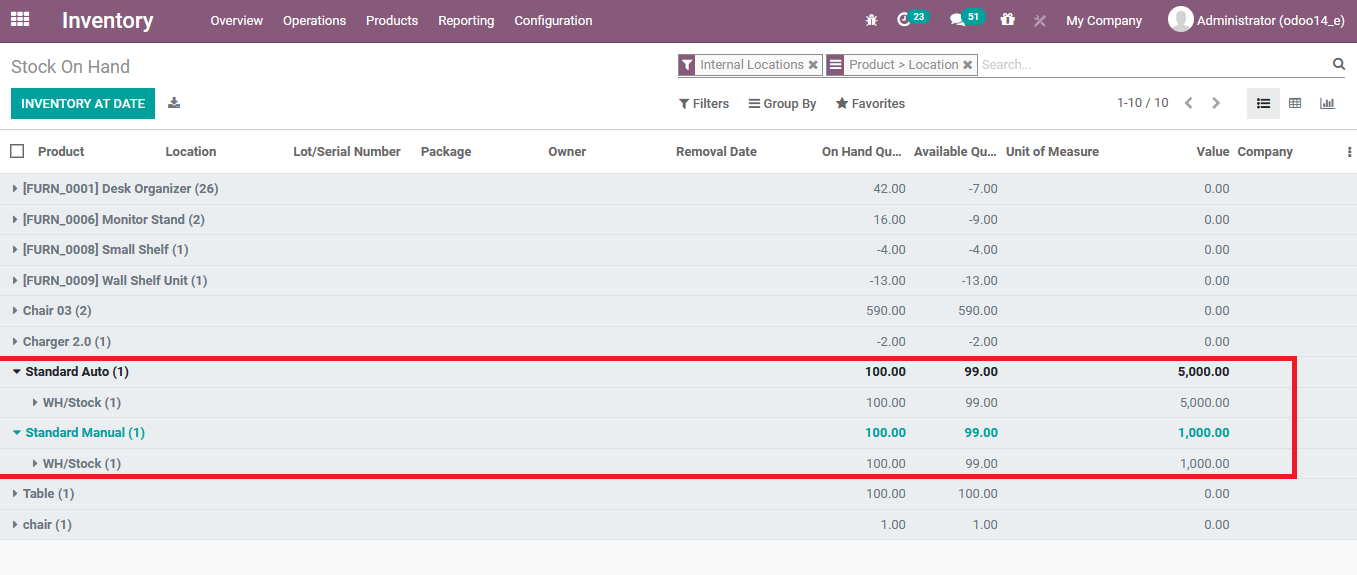Open the Operations menu
Viewport: 1357px width, 575px height.
pyautogui.click(x=314, y=20)
